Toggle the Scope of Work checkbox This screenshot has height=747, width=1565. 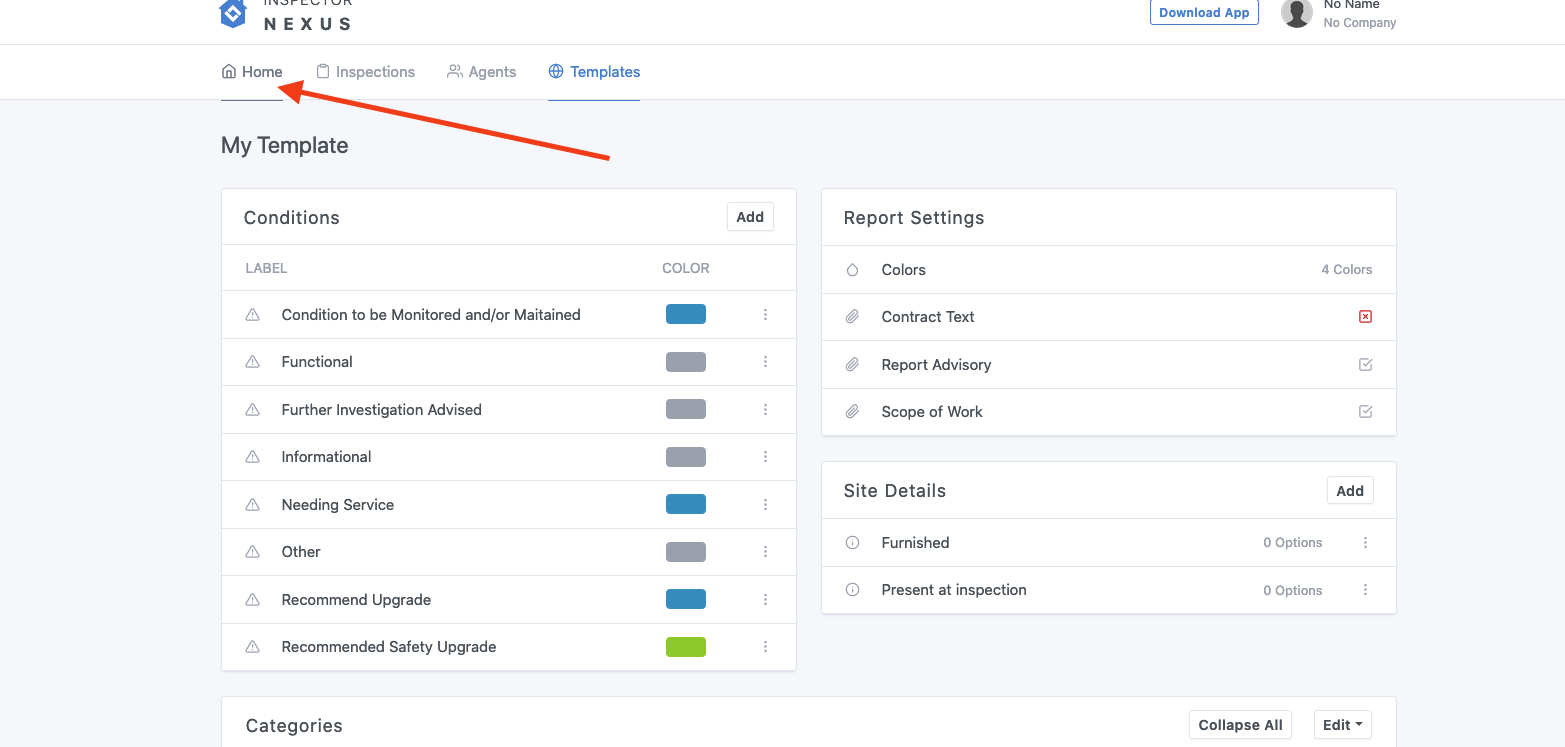pyautogui.click(x=1365, y=412)
